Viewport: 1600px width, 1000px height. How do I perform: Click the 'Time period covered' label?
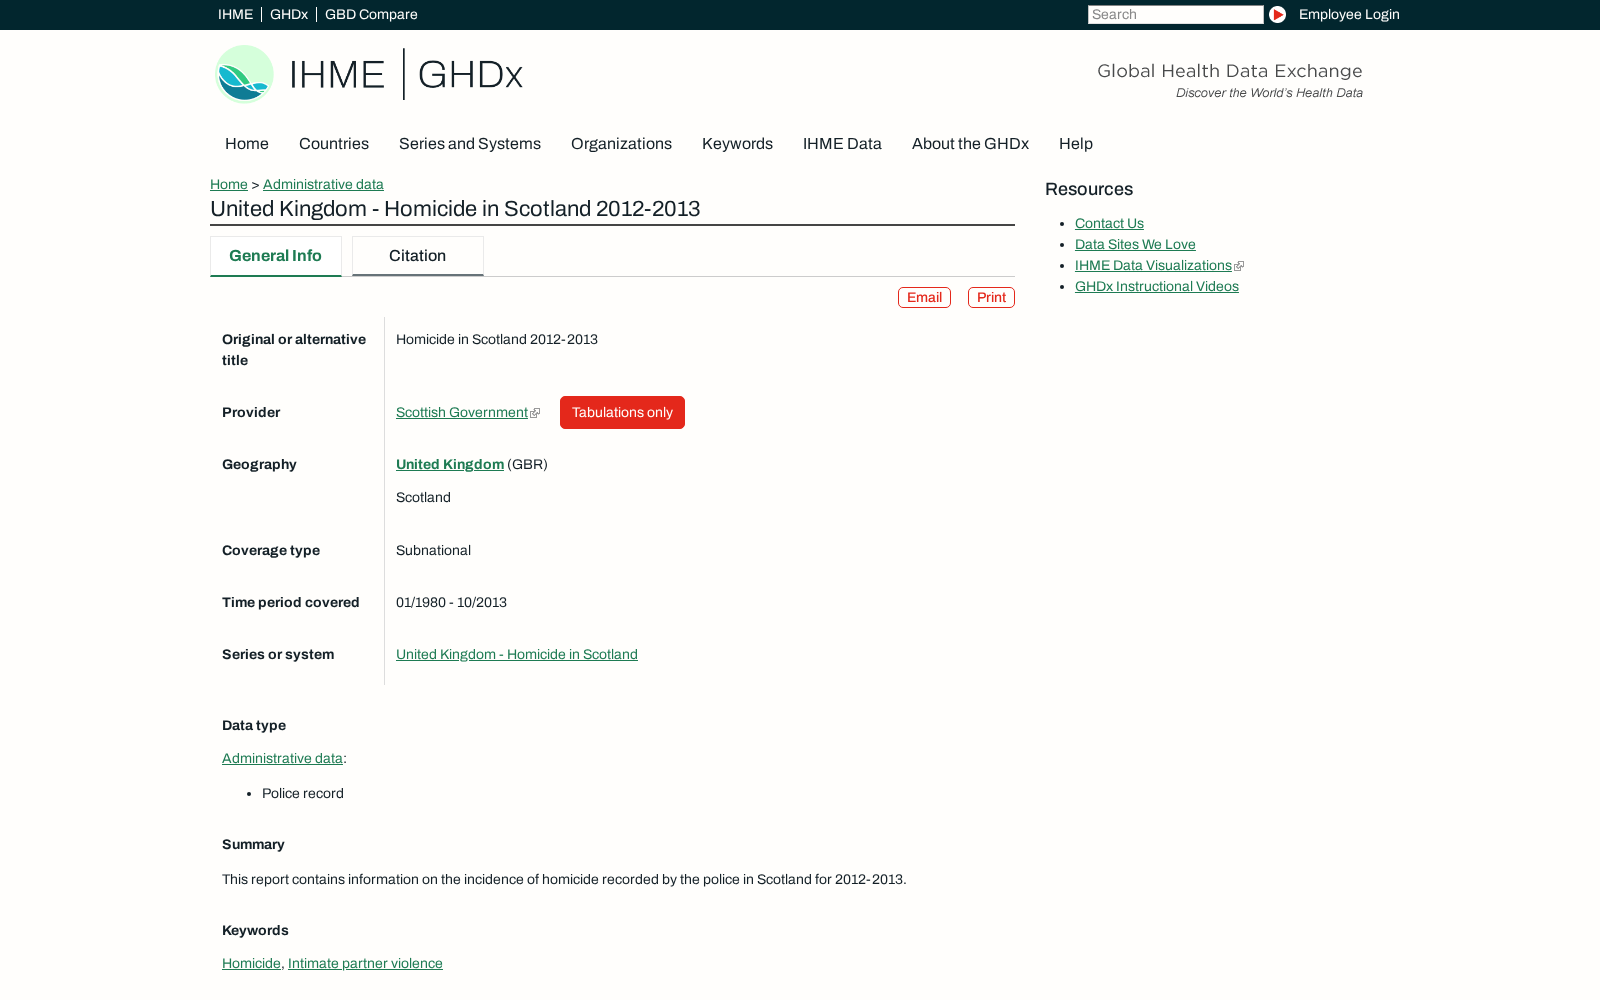pos(291,602)
